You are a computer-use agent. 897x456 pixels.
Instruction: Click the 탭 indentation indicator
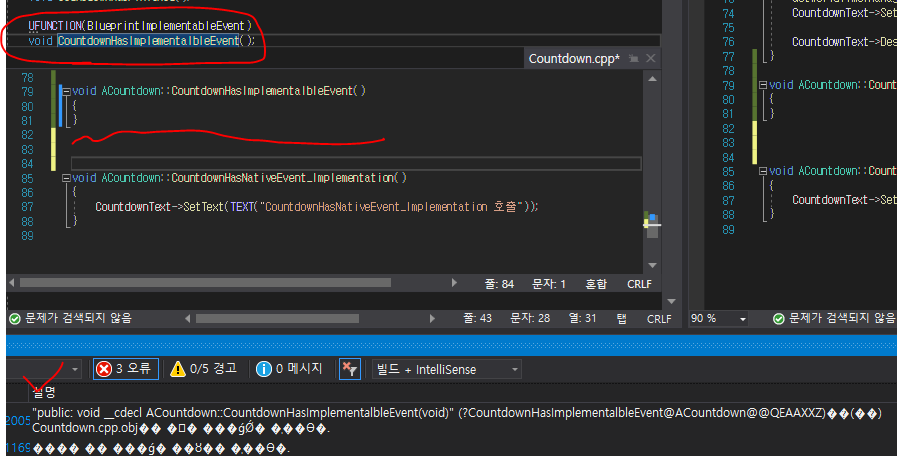coord(622,319)
